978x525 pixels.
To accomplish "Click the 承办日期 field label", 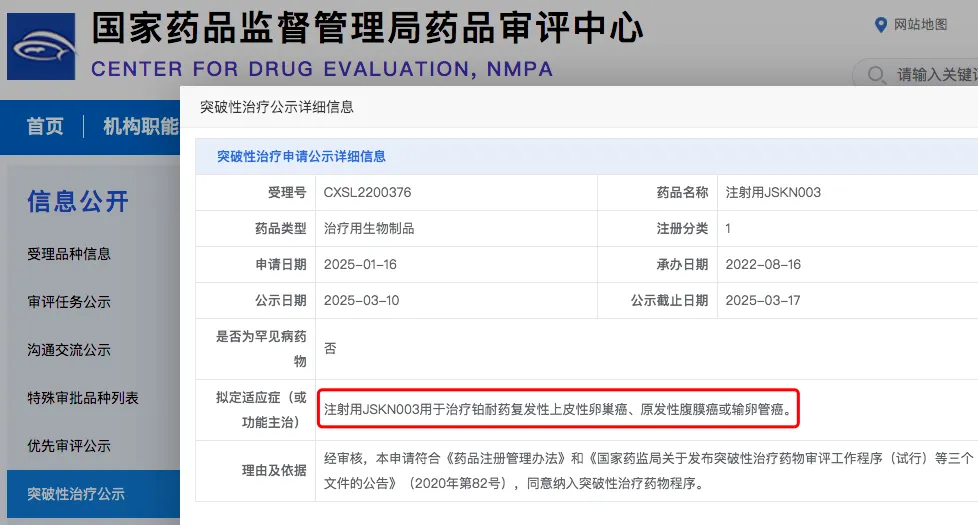I will click(x=682, y=264).
